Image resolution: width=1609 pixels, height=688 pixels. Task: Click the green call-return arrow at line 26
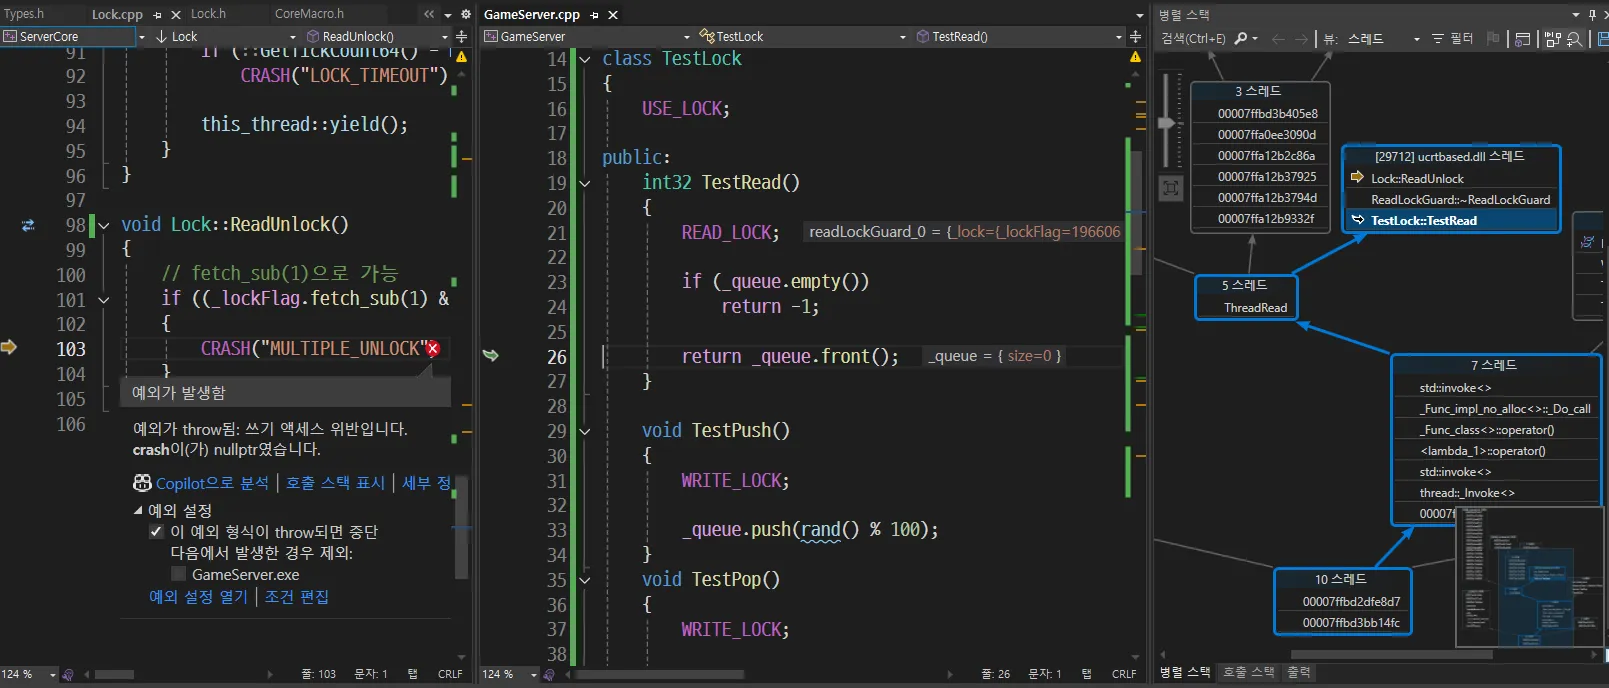pos(490,355)
